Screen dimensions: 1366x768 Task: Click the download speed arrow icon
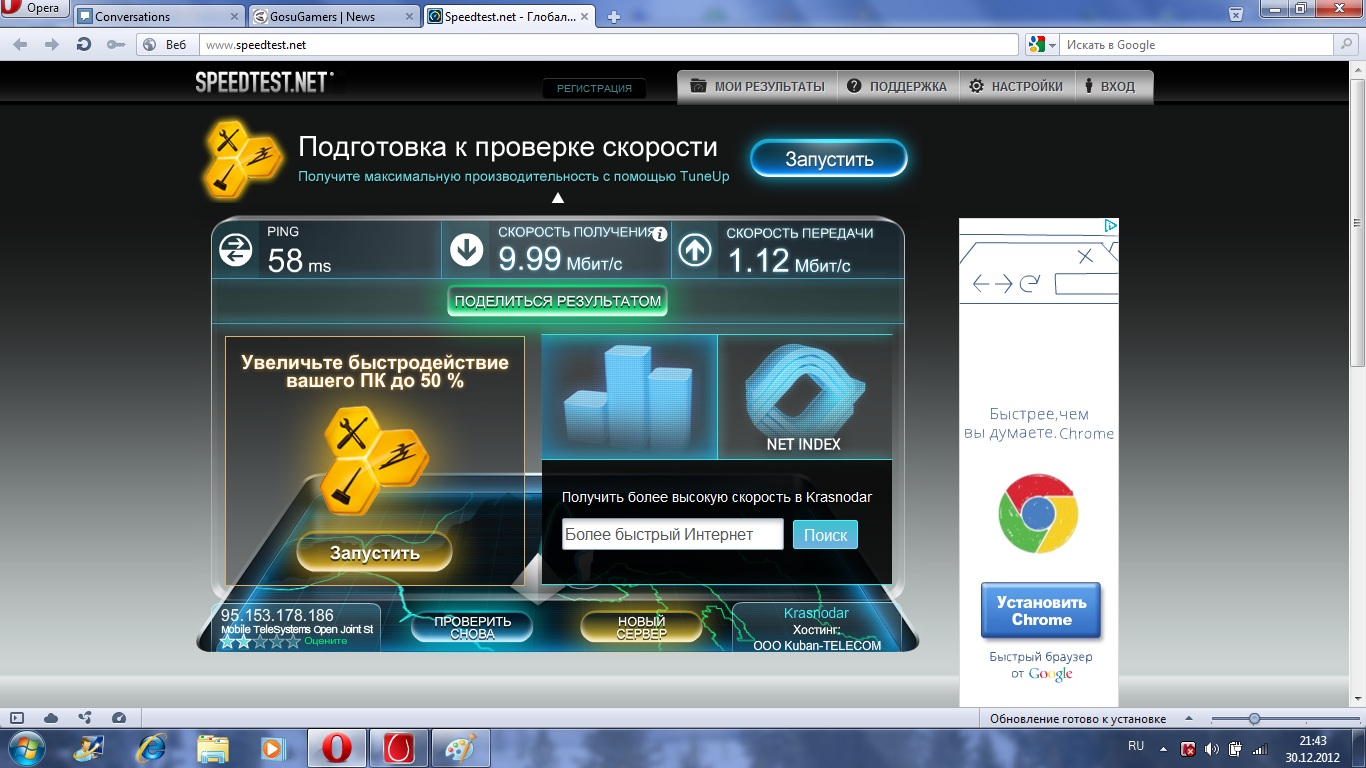467,250
